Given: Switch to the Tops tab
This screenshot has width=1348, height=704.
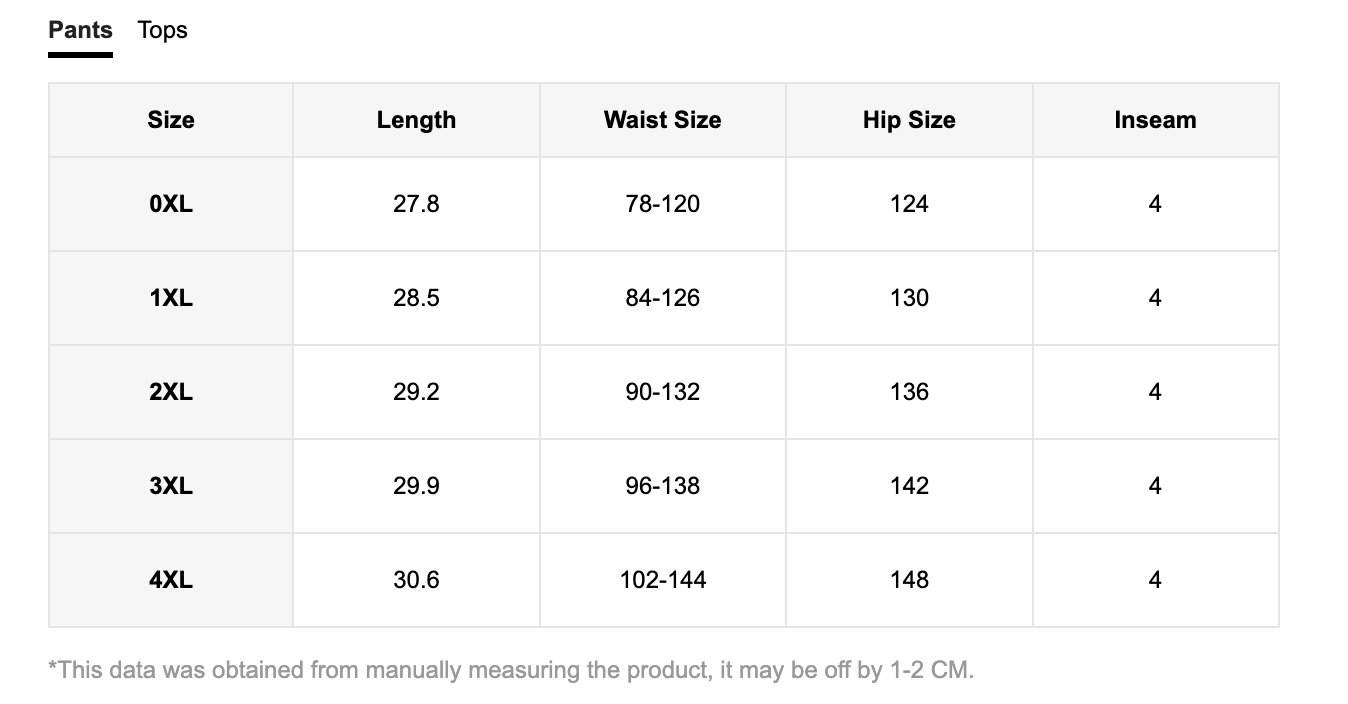Looking at the screenshot, I should coord(163,30).
